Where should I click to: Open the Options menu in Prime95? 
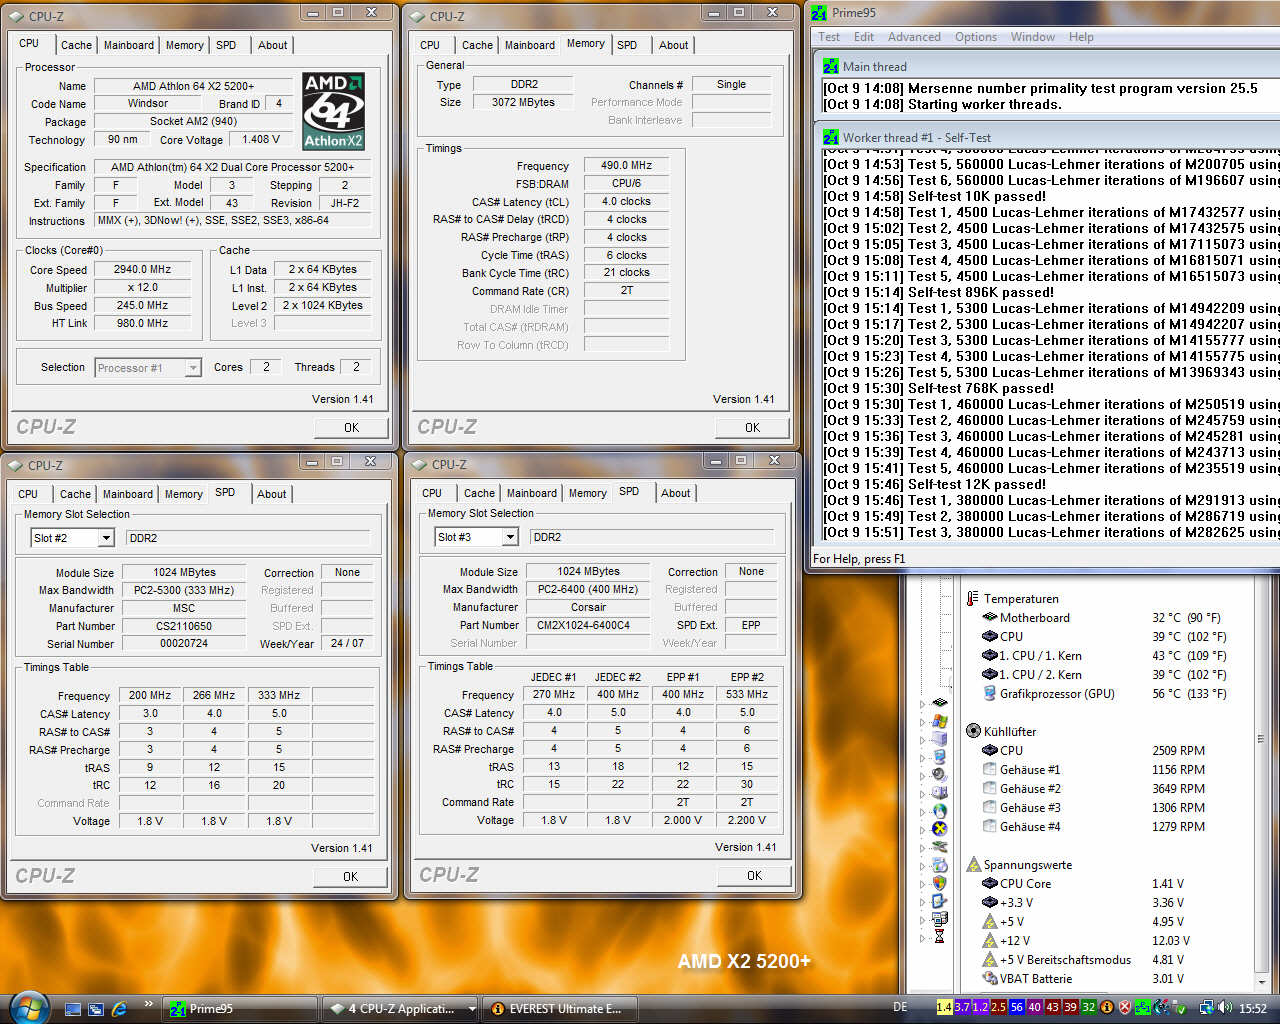pos(975,37)
